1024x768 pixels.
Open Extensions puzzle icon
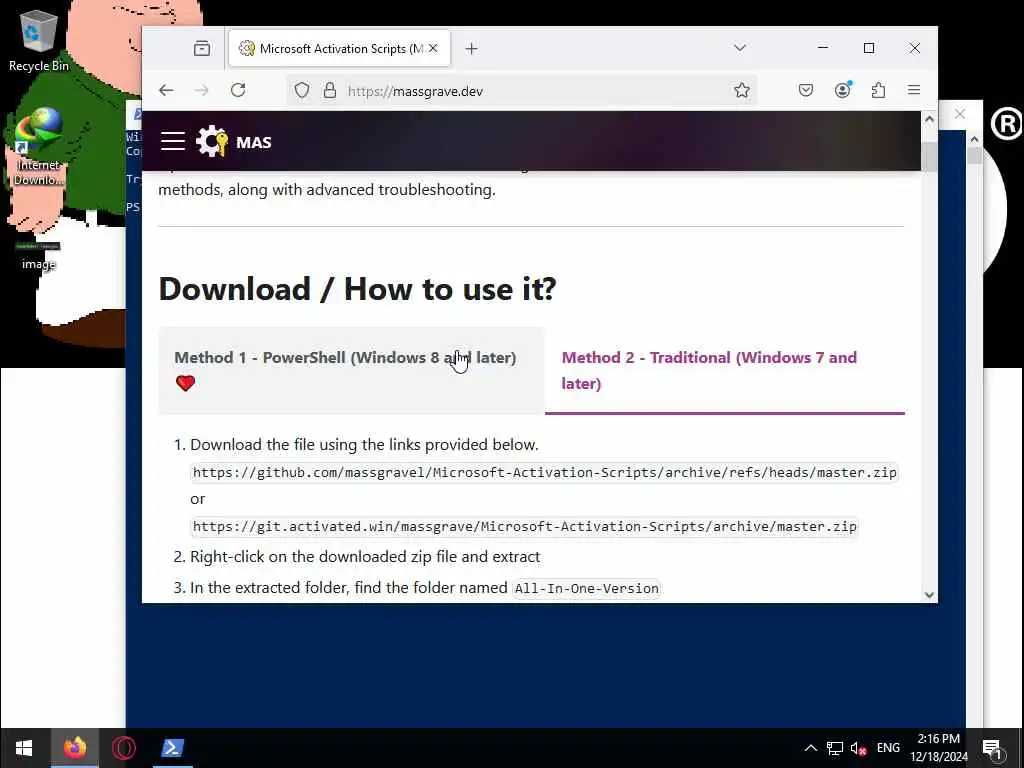[x=878, y=90]
